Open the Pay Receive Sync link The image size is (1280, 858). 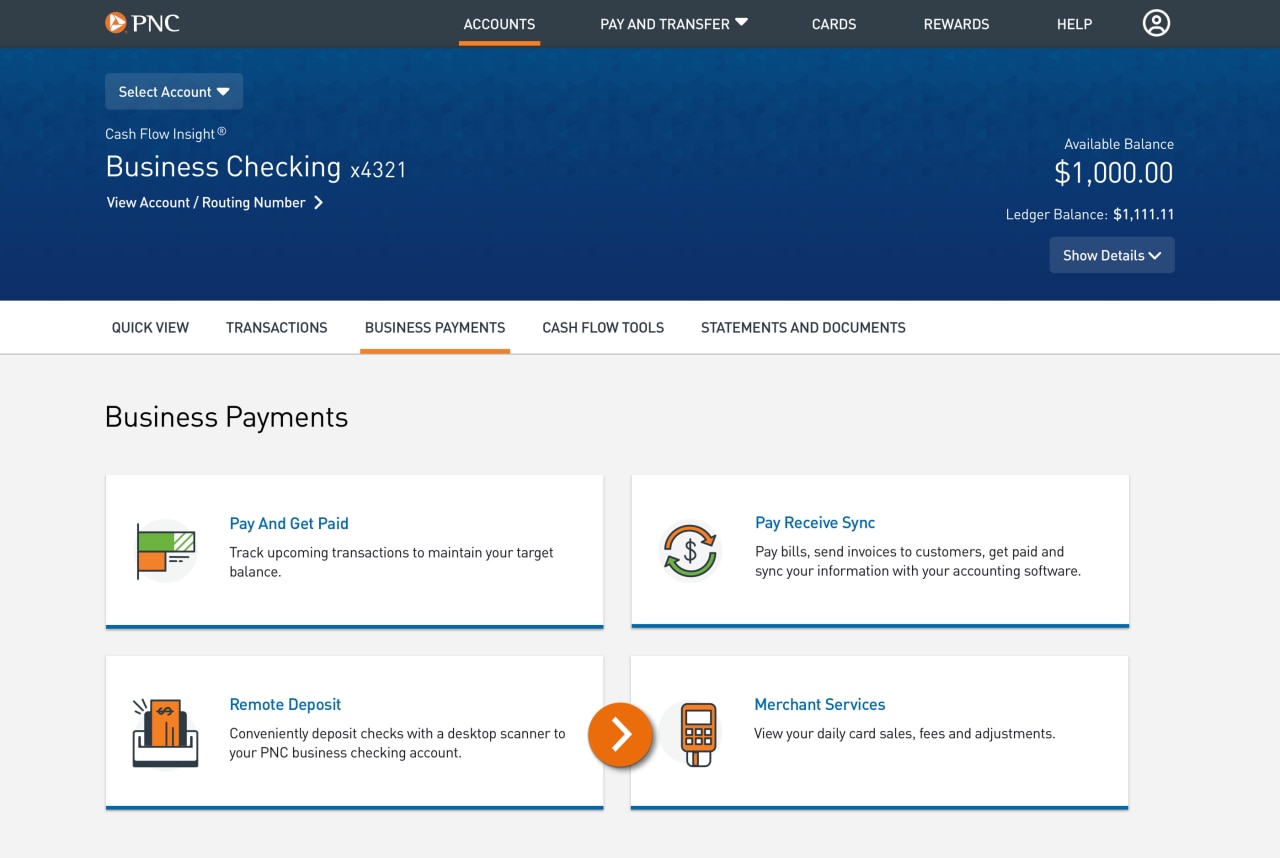coord(815,522)
